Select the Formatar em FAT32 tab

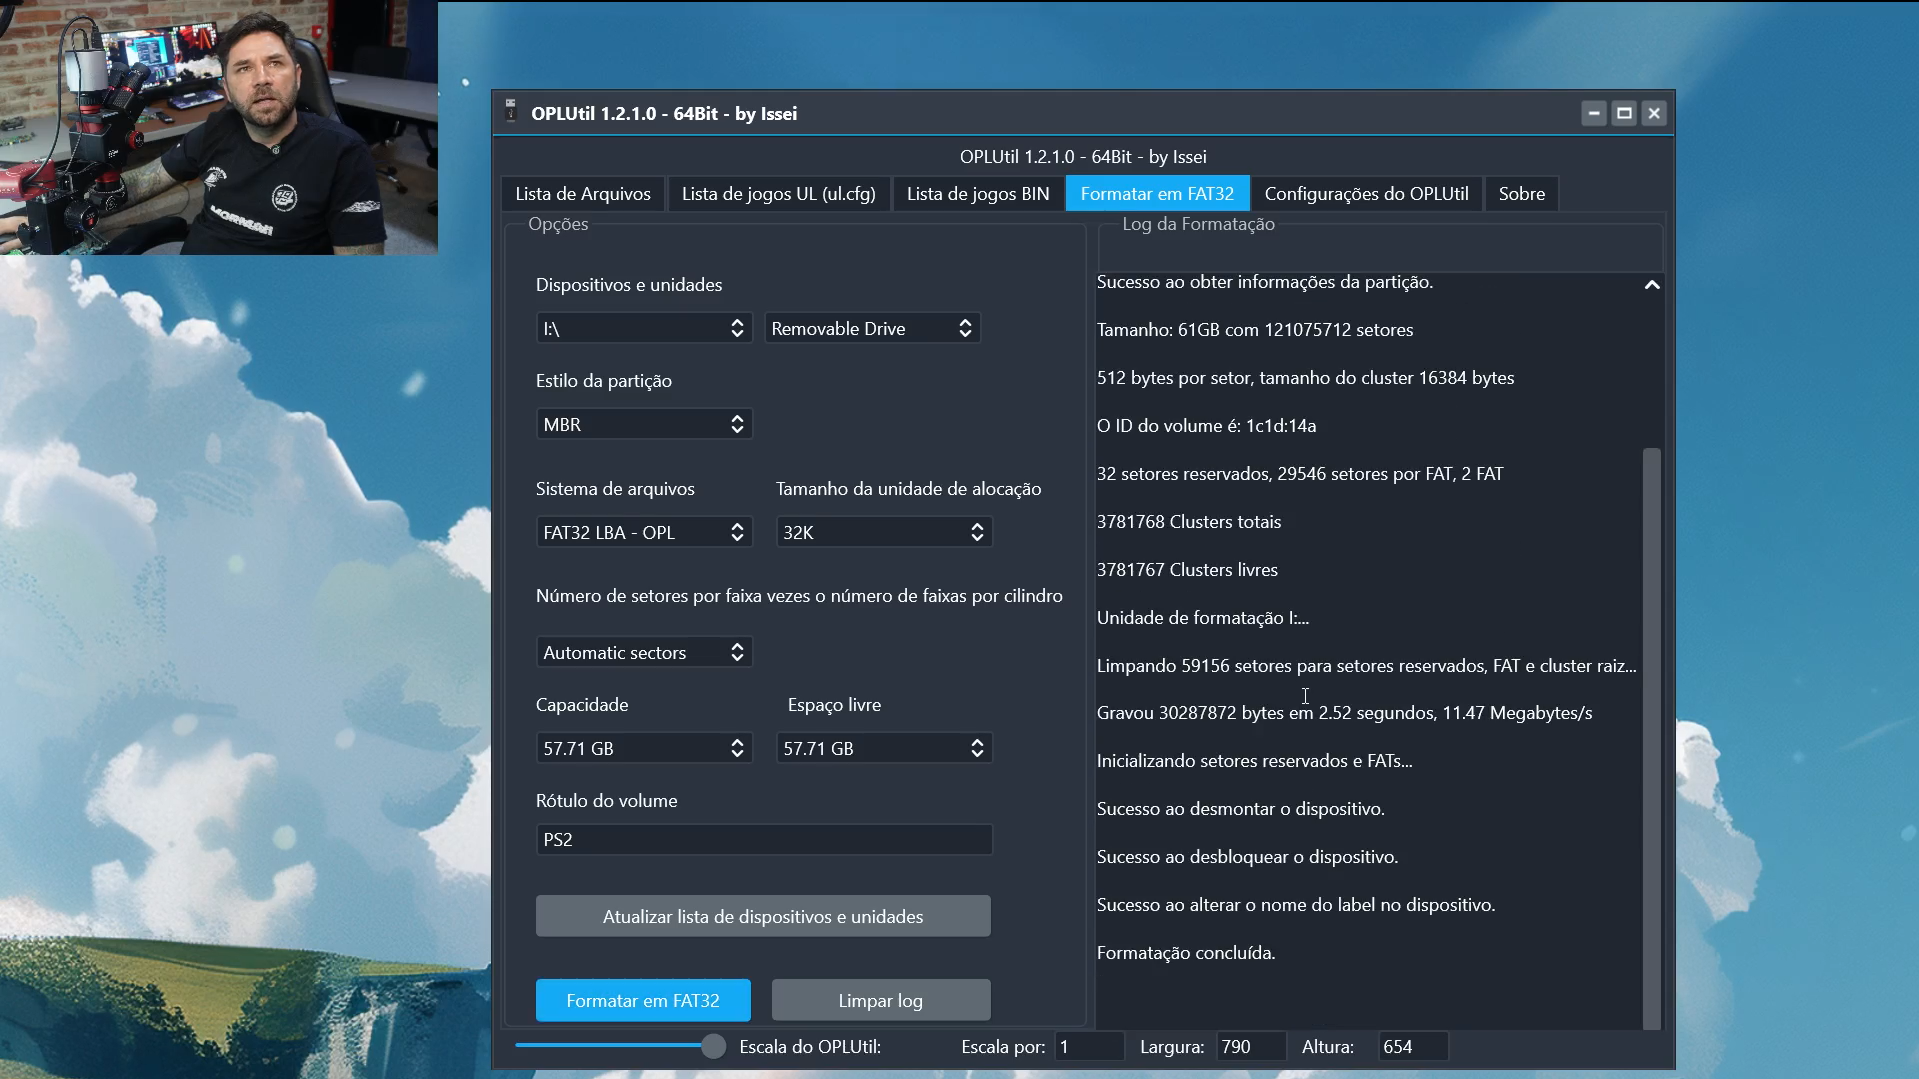point(1157,193)
